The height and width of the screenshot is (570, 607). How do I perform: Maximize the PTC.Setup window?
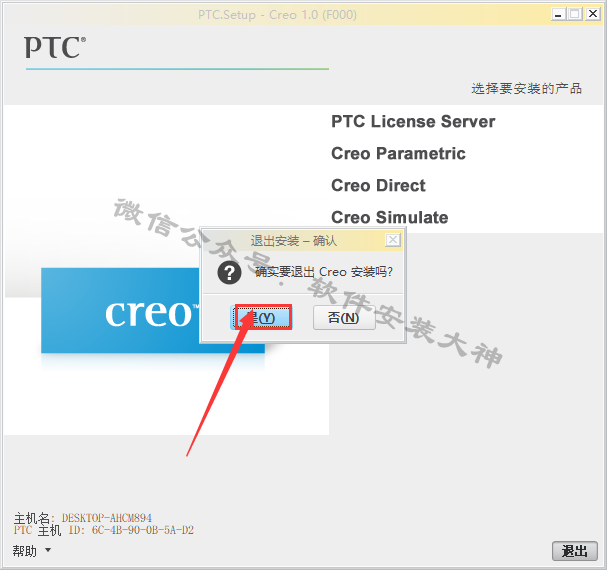pyautogui.click(x=575, y=15)
